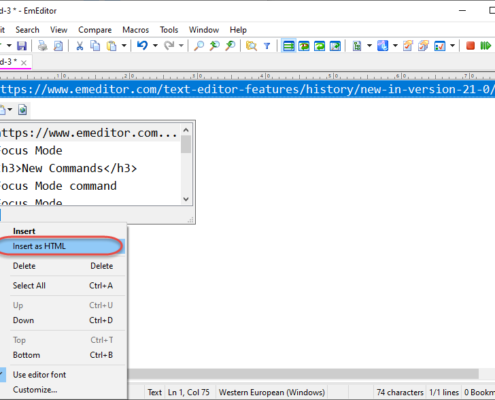
Task: Expand the Paste dropdown arrow
Action: point(124,45)
